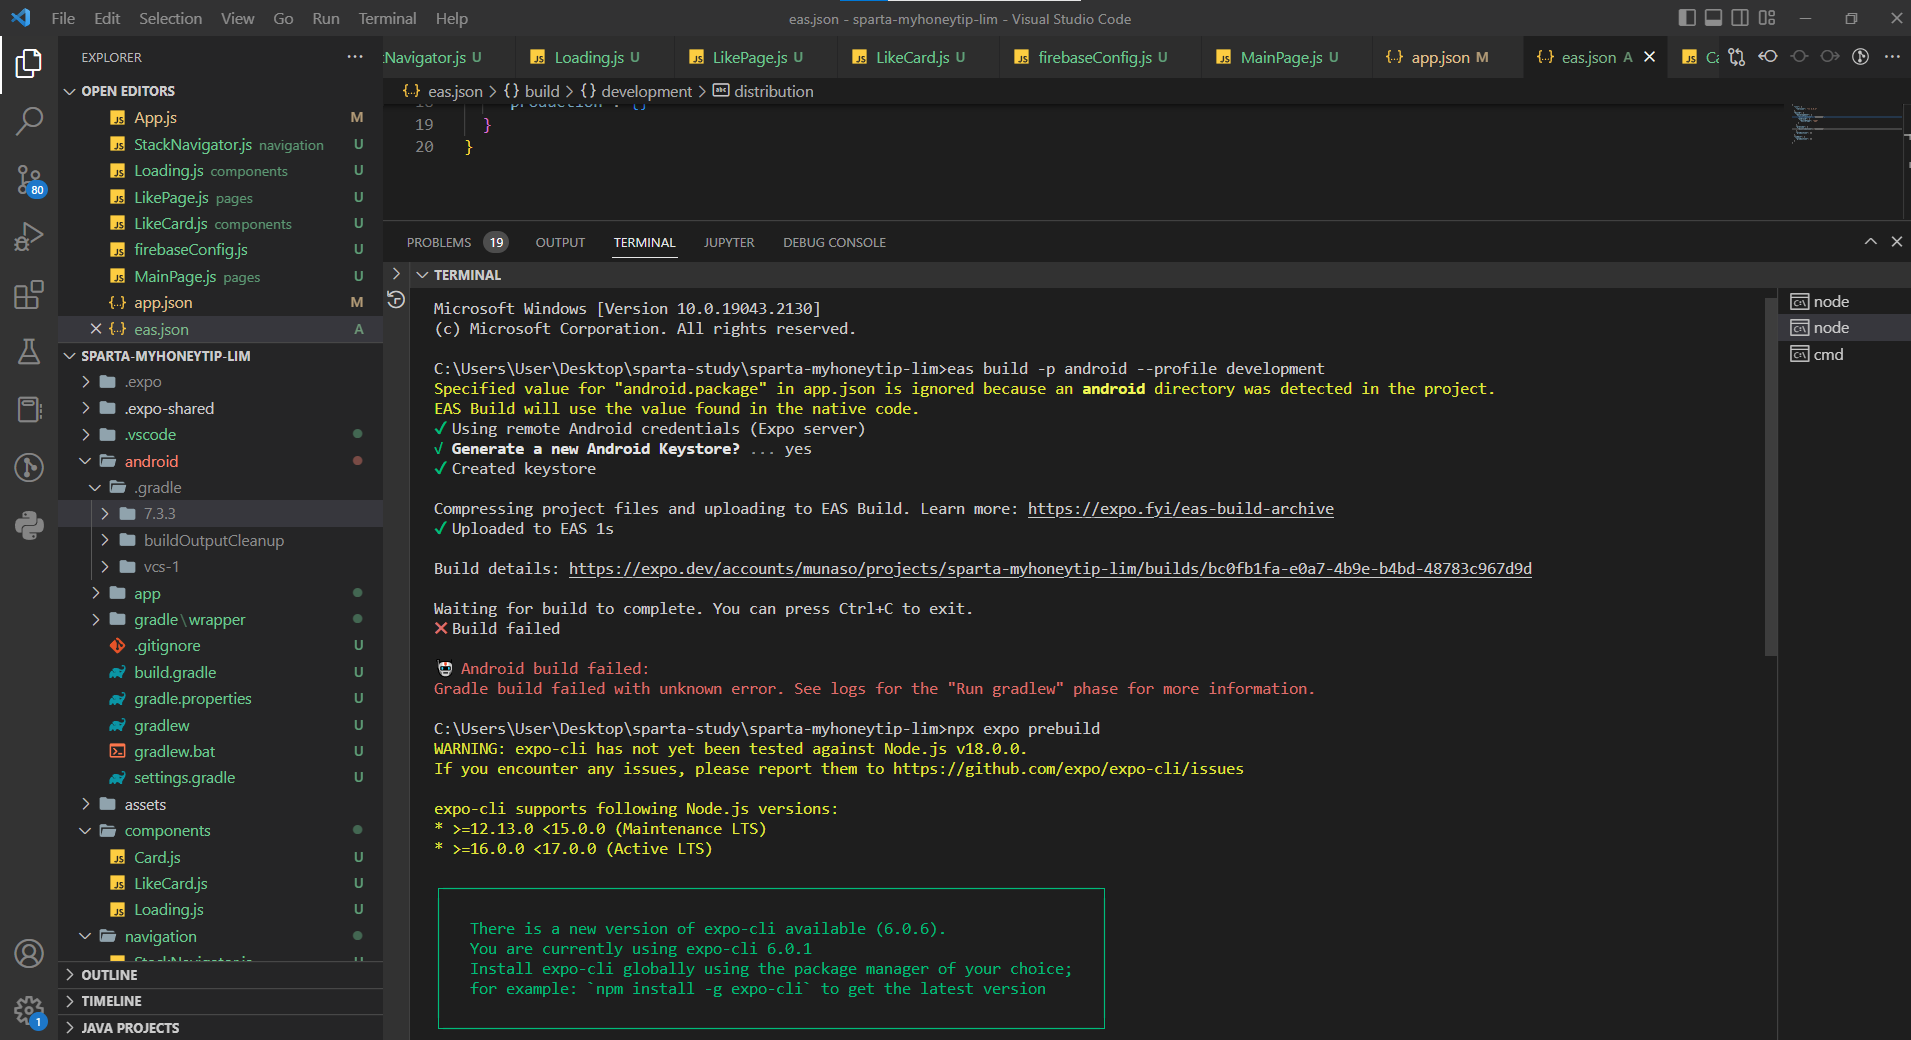Go to previous change arrow icon
This screenshot has width=1911, height=1040.
click(1768, 57)
